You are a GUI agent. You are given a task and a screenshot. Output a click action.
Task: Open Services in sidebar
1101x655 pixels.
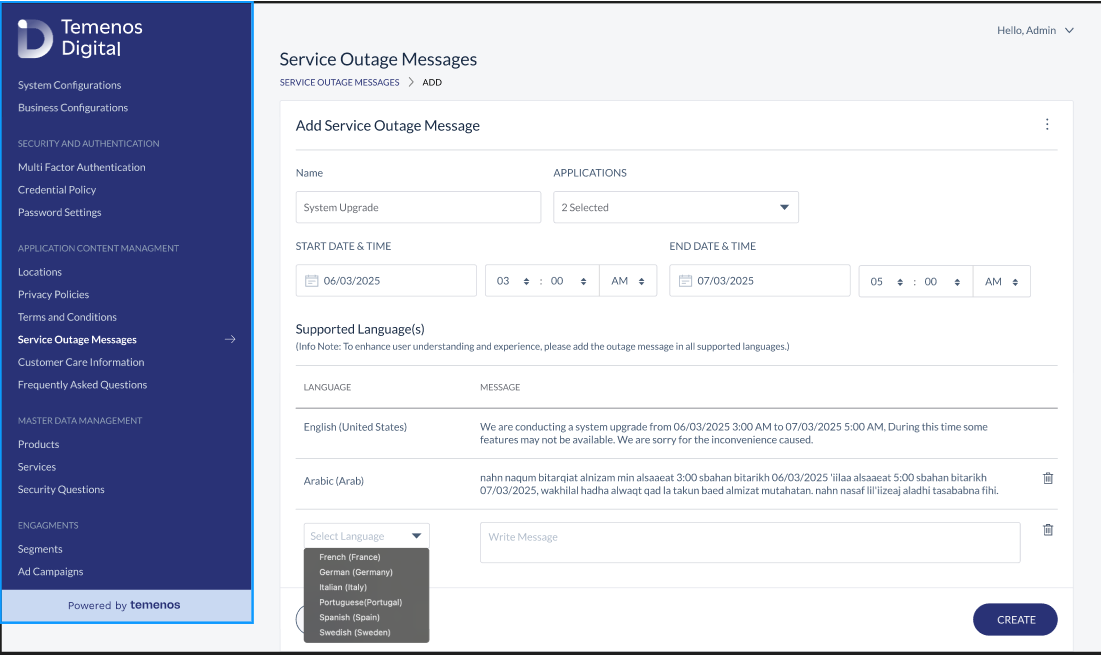coord(37,467)
